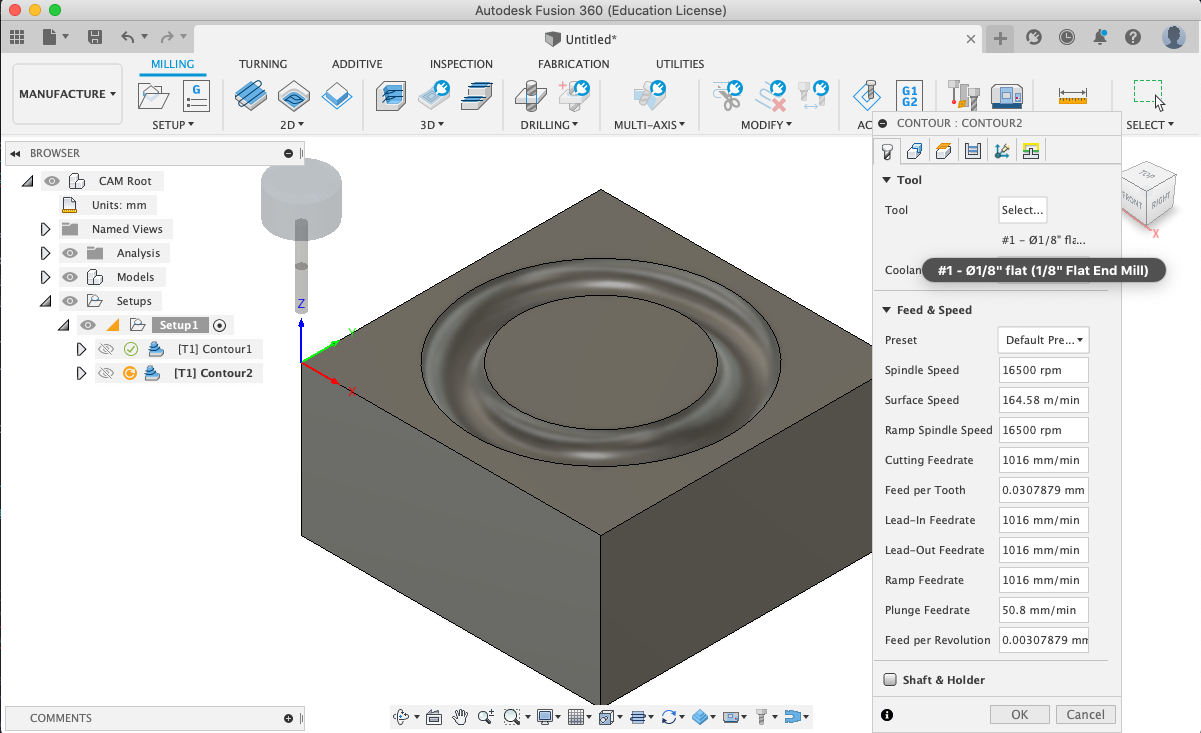Open the Trim toolpath scissors icon
The height and width of the screenshot is (733, 1201).
pos(727,96)
